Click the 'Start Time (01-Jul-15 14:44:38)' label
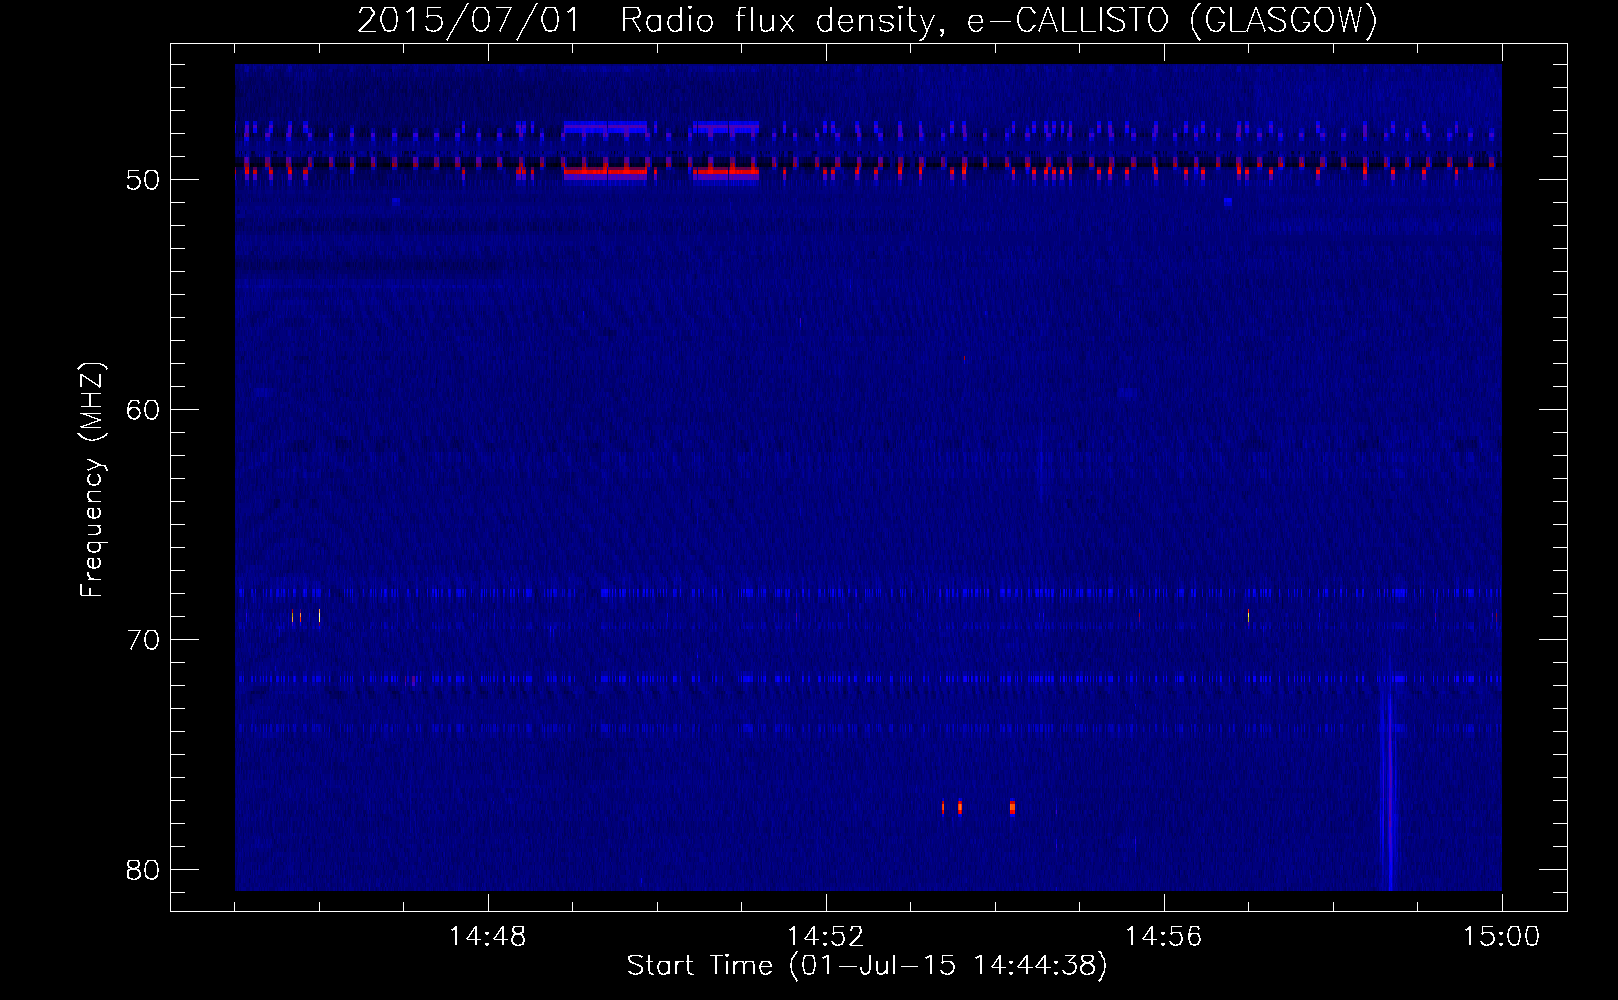The image size is (1618, 1000). pos(867,966)
